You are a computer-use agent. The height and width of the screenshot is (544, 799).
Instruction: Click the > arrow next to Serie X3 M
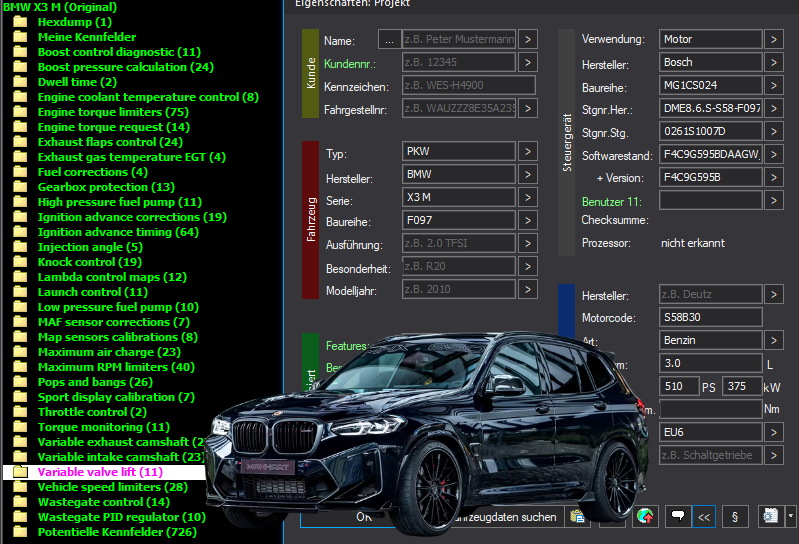tap(528, 197)
